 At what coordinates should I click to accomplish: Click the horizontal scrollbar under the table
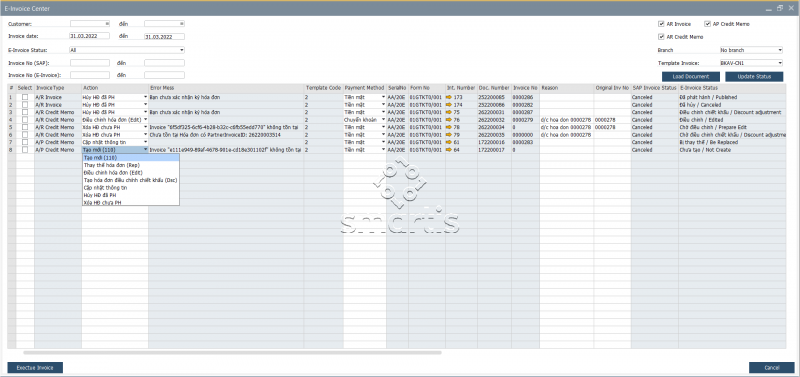coord(232,353)
